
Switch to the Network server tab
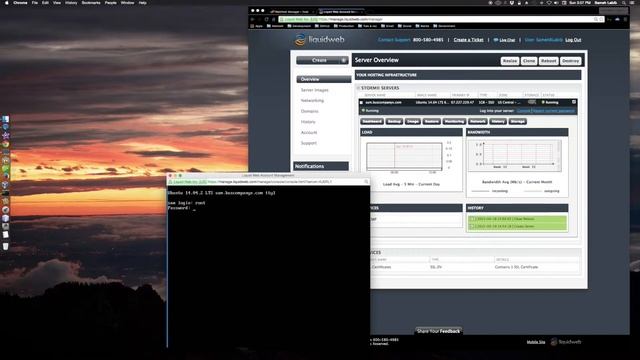(x=477, y=121)
